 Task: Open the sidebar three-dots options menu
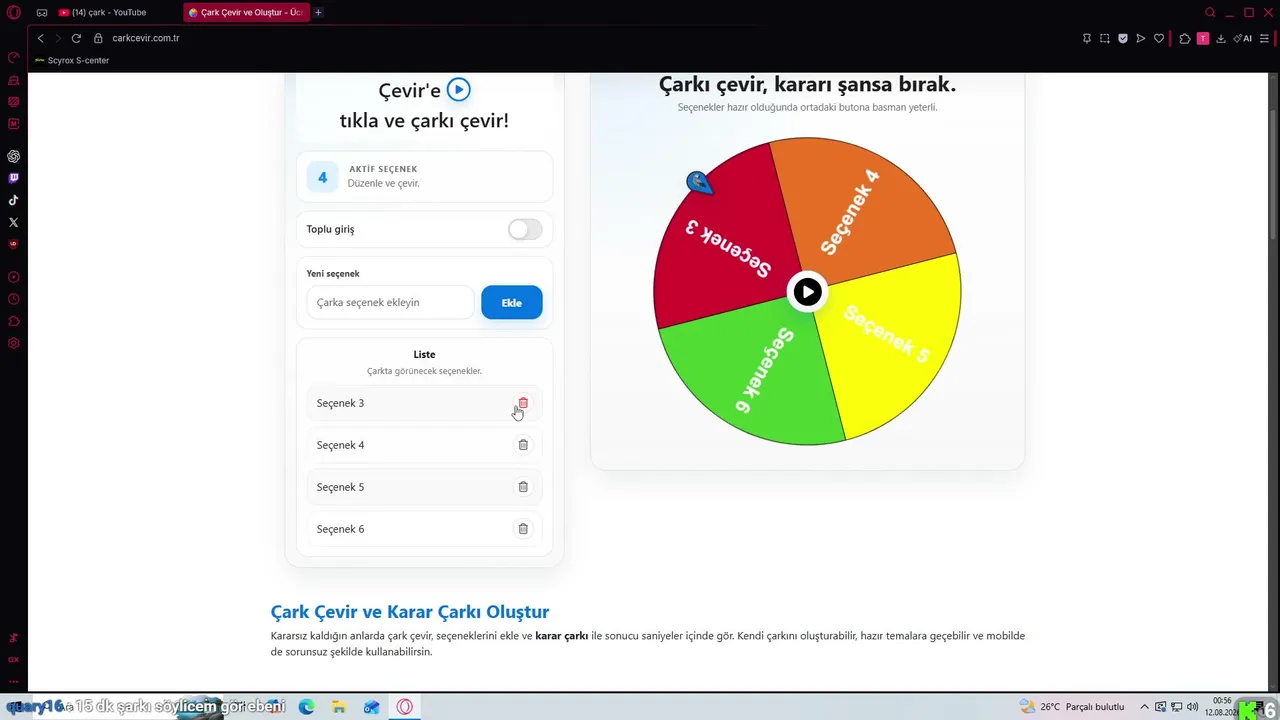point(13,681)
